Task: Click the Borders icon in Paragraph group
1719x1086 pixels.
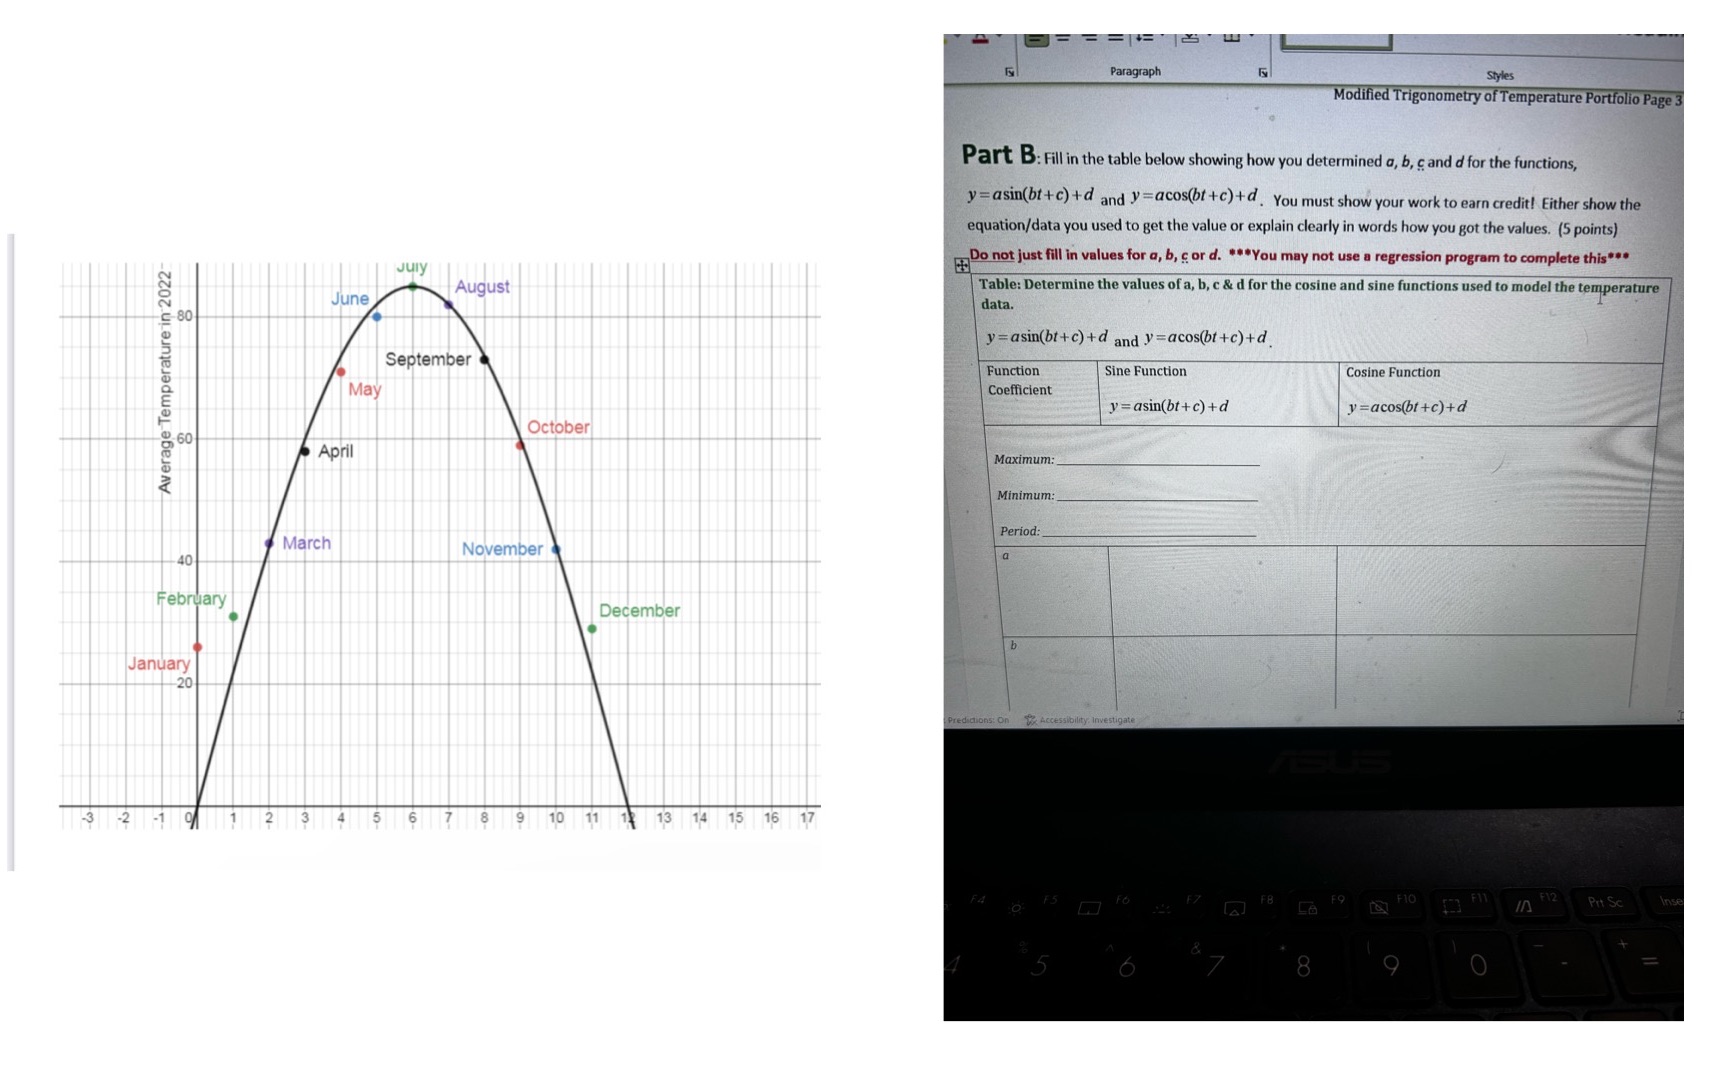Action: coord(1234,38)
